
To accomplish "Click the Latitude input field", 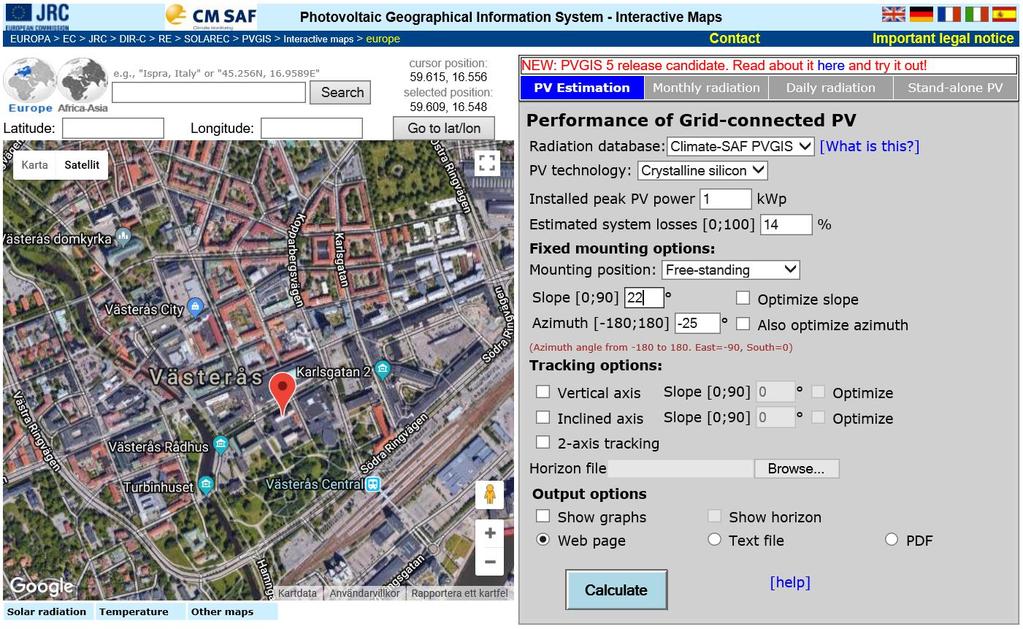I will (113, 128).
